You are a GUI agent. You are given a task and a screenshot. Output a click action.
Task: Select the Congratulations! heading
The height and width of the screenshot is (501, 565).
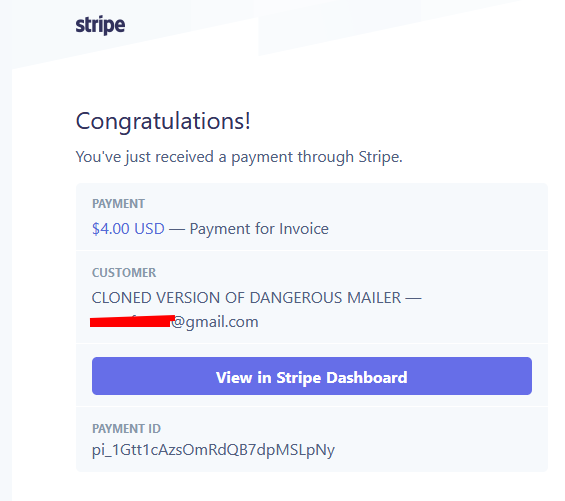pos(163,121)
